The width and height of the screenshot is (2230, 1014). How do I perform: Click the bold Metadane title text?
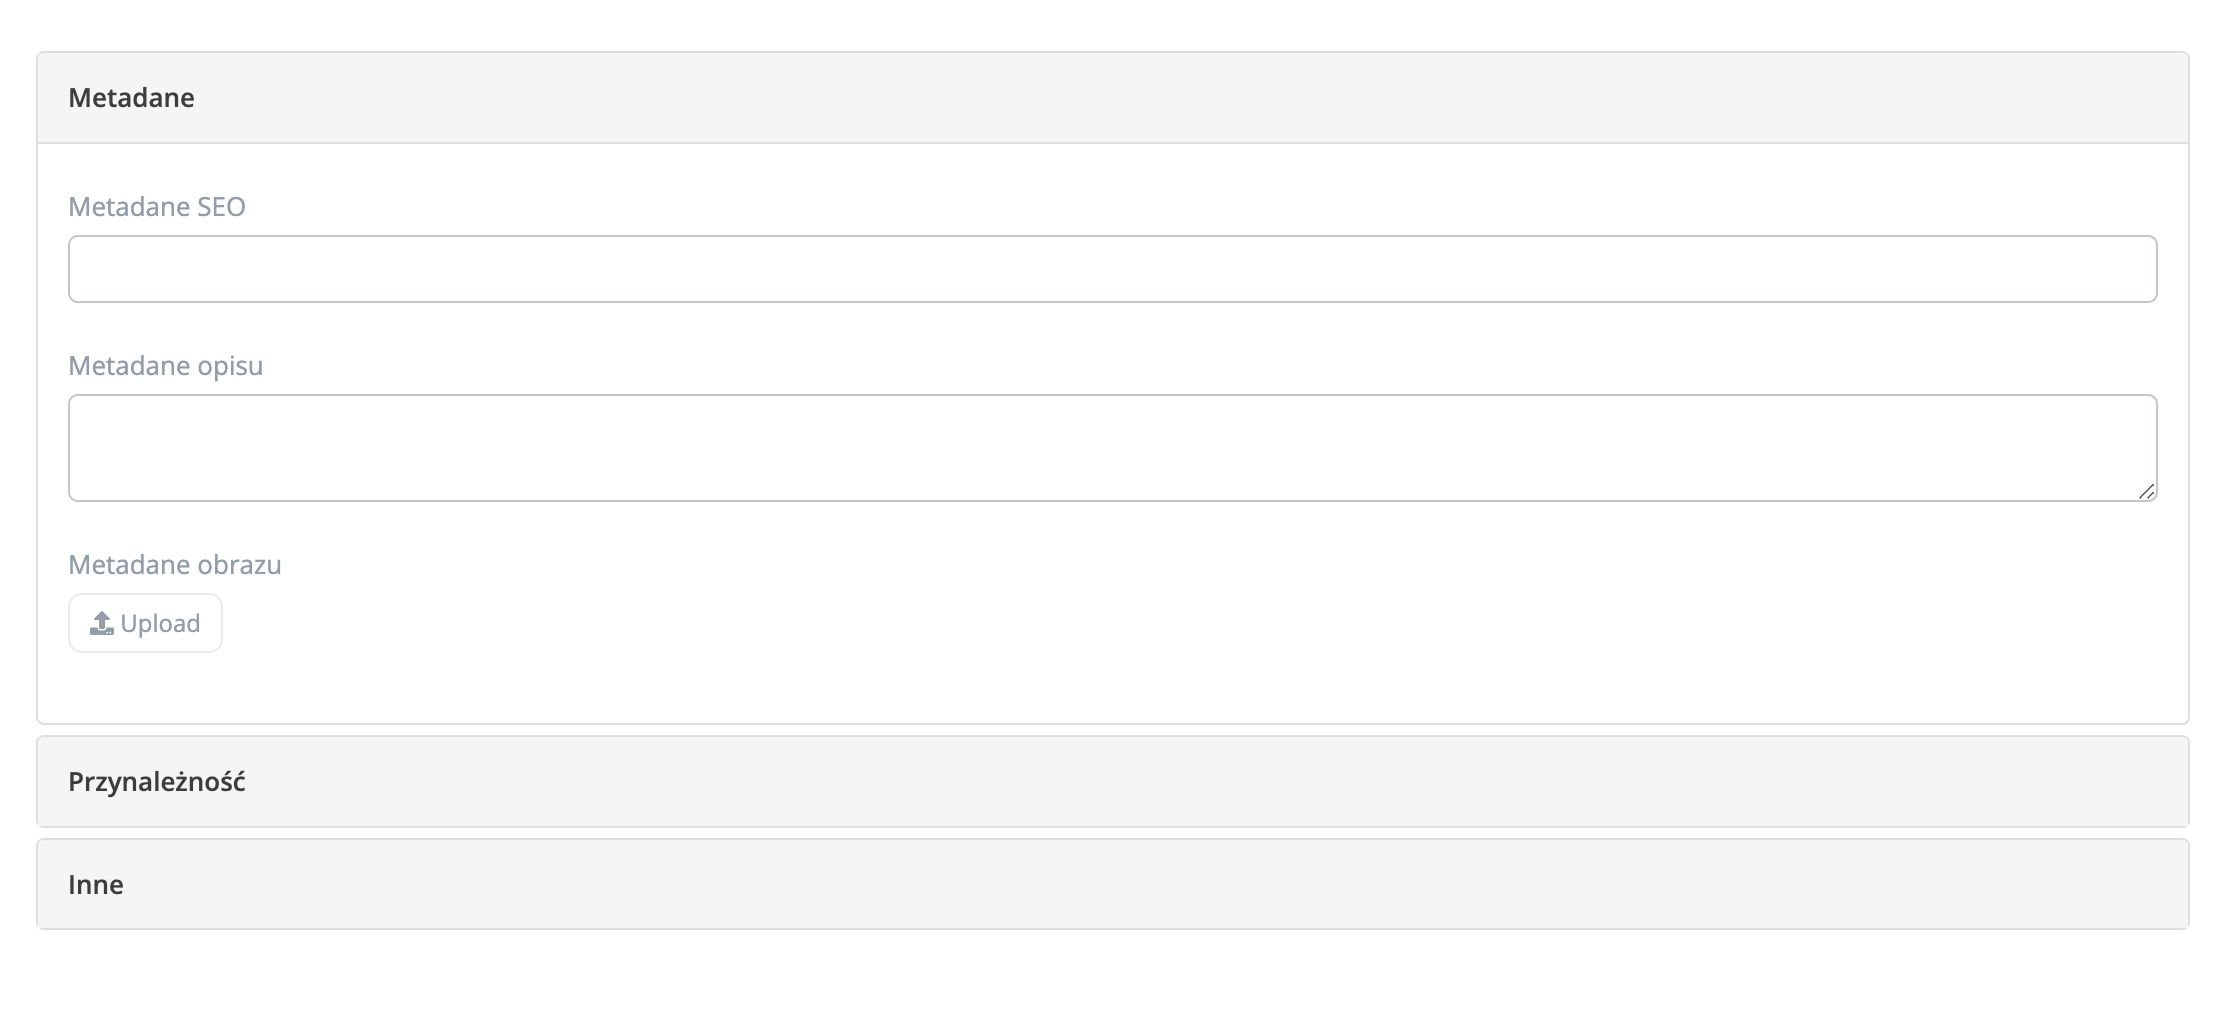(131, 98)
